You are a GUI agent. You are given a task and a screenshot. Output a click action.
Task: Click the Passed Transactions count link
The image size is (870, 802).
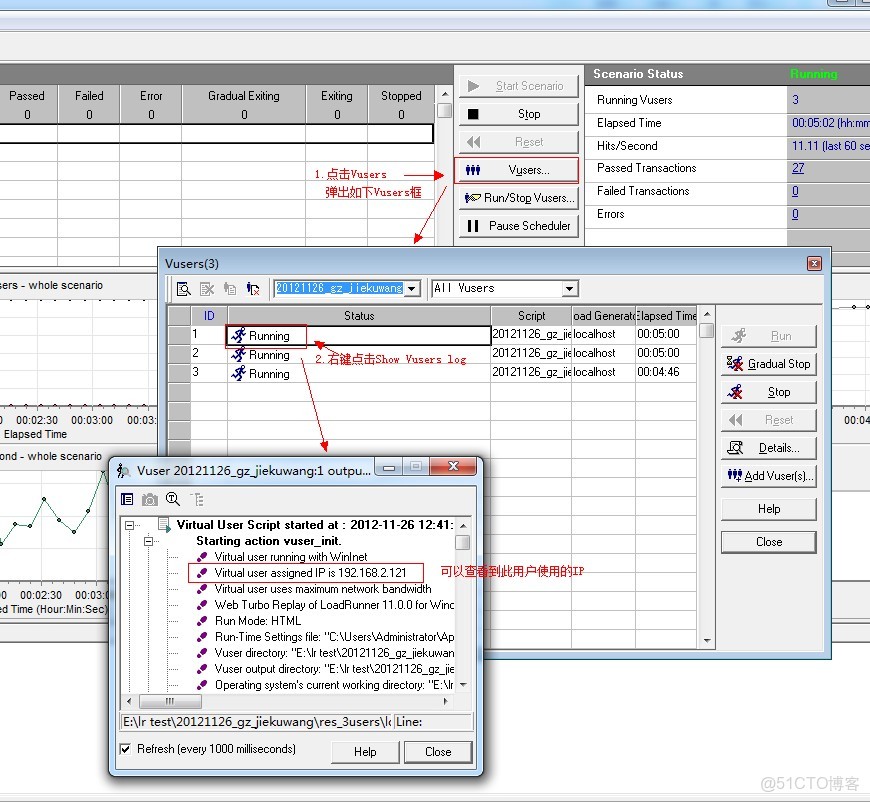point(797,168)
